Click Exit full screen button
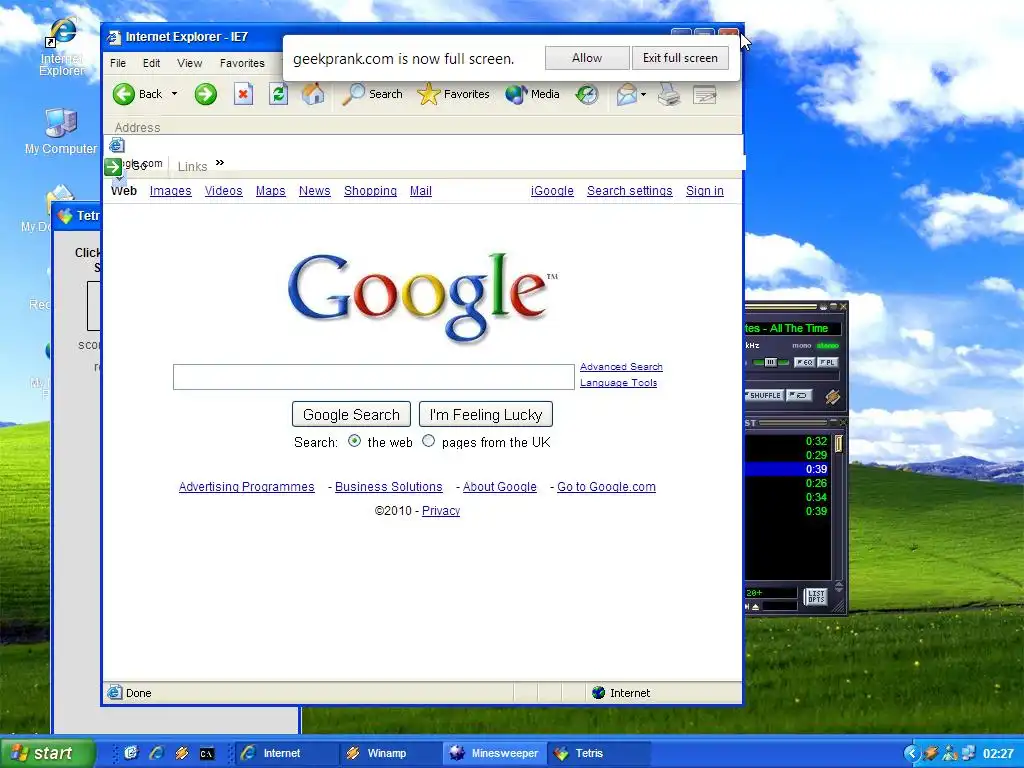This screenshot has height=768, width=1024. 680,58
